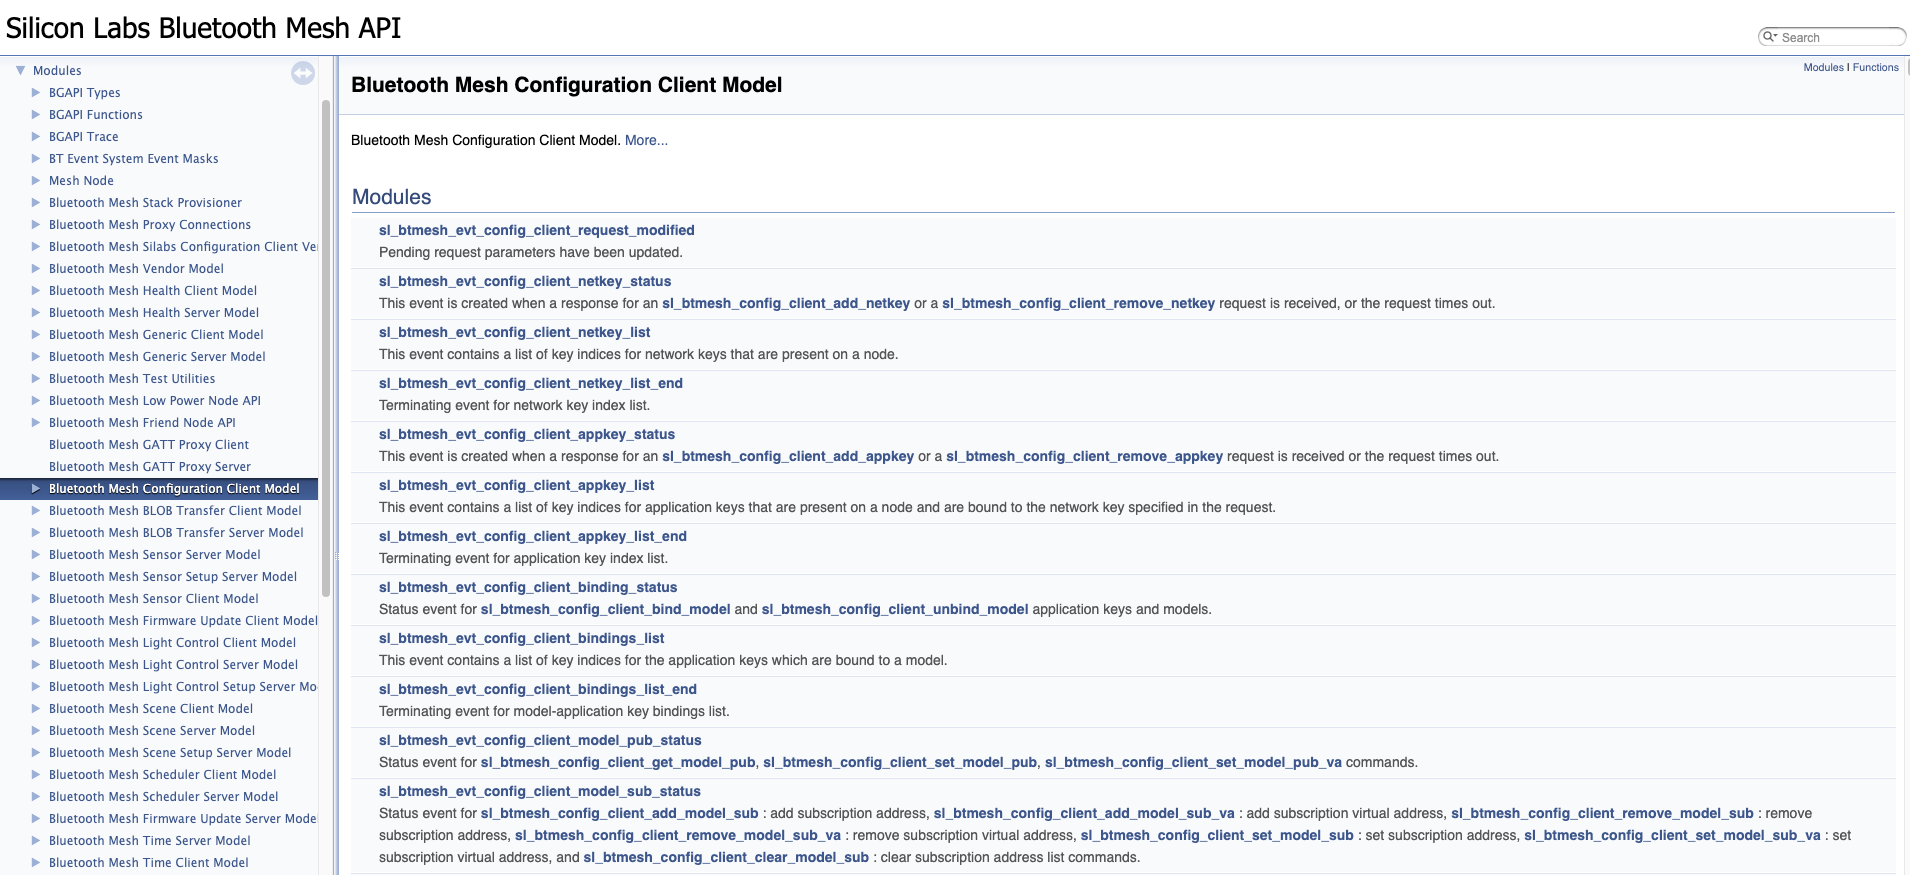1910x875 pixels.
Task: Expand the BGAPI Types tree arrow
Action: coord(36,92)
